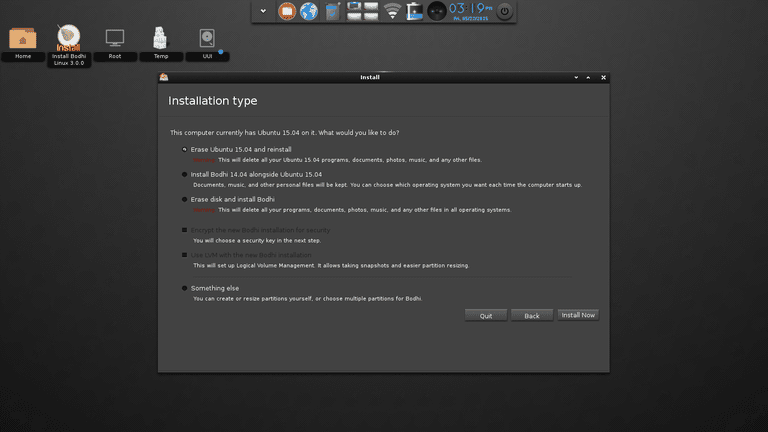The height and width of the screenshot is (432, 768).
Task: Switch to the bottom-left virtual desktop in pager
Action: pyautogui.click(x=354, y=16)
